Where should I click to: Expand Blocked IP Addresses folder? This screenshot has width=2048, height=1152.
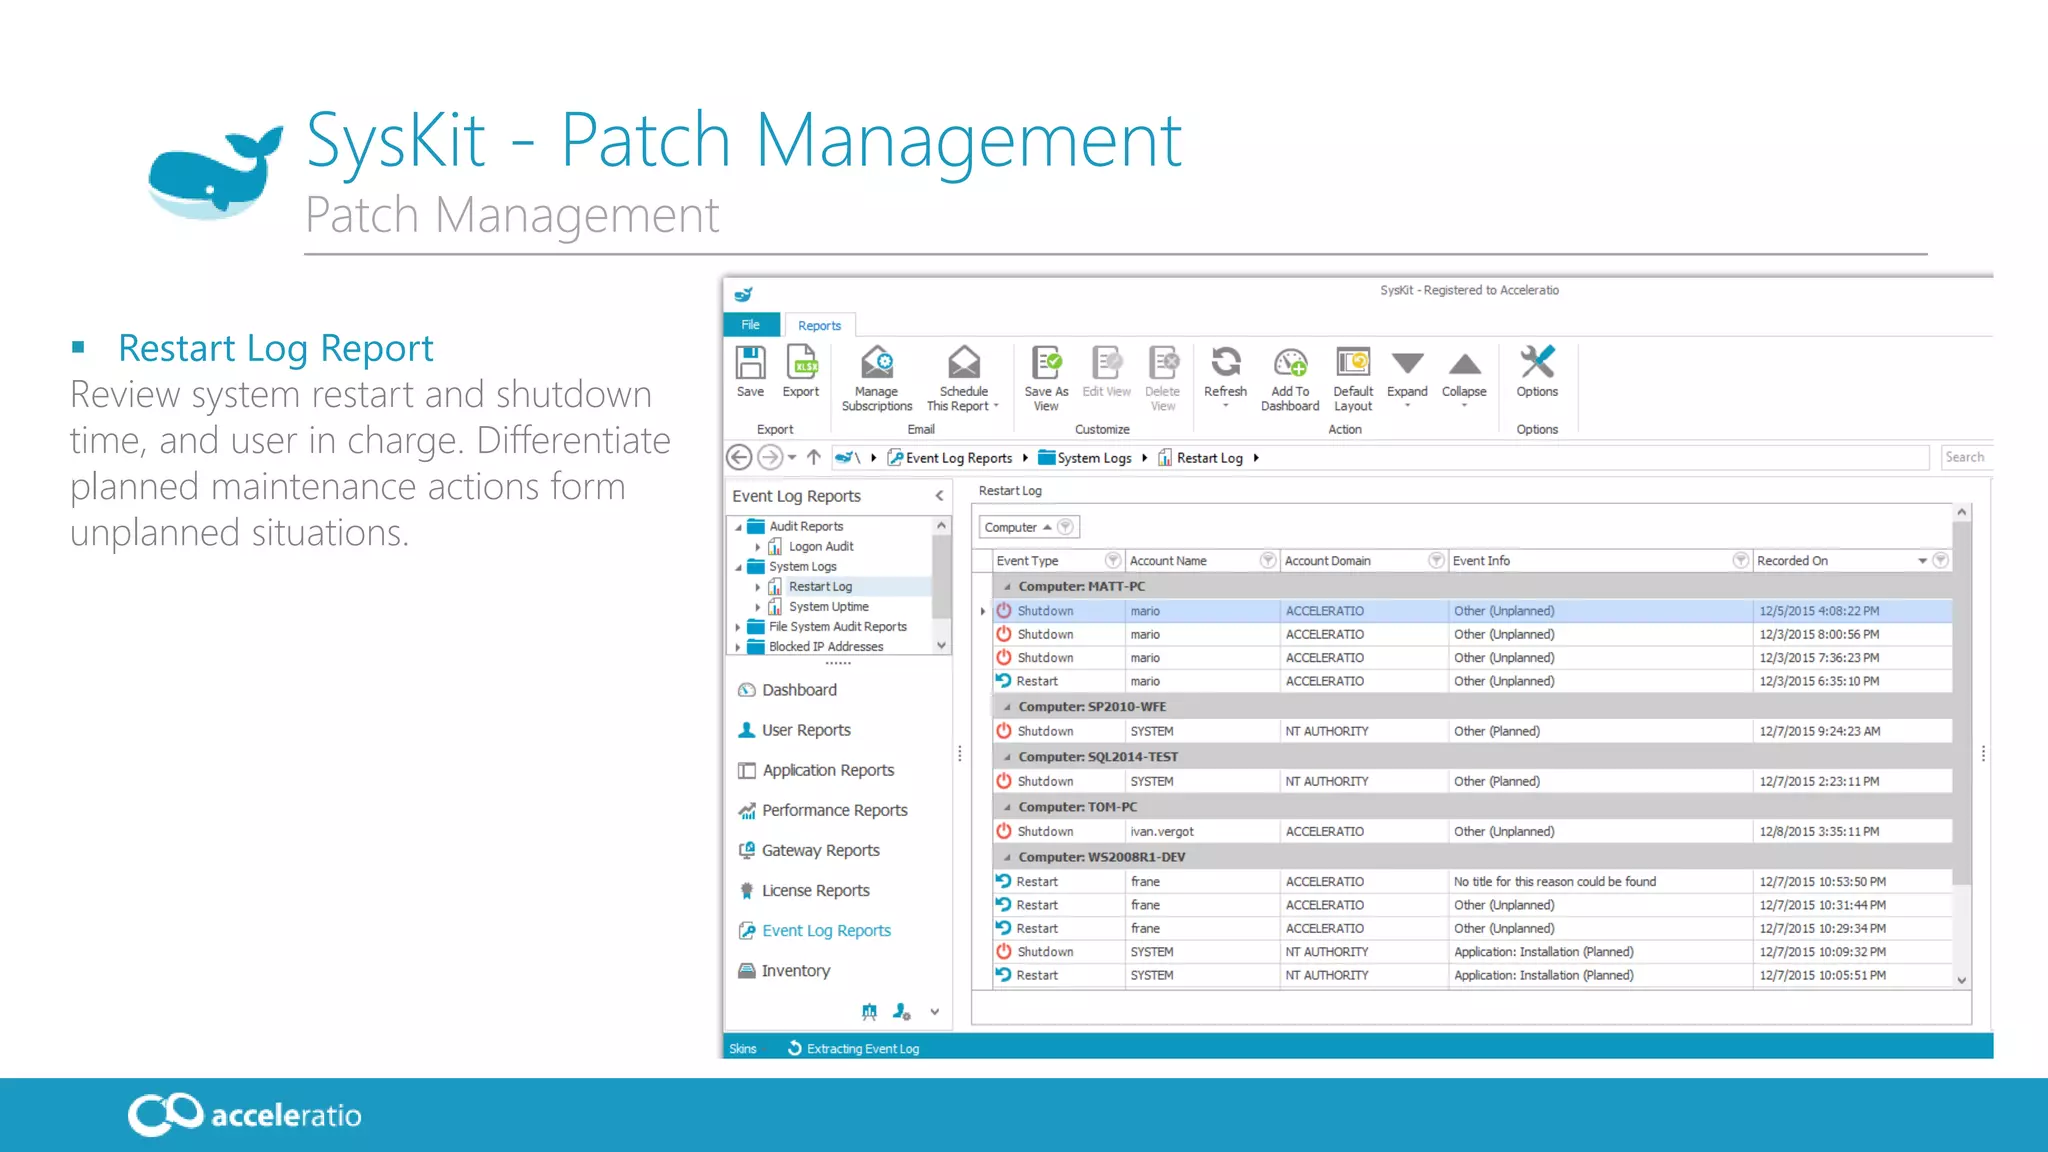[738, 647]
